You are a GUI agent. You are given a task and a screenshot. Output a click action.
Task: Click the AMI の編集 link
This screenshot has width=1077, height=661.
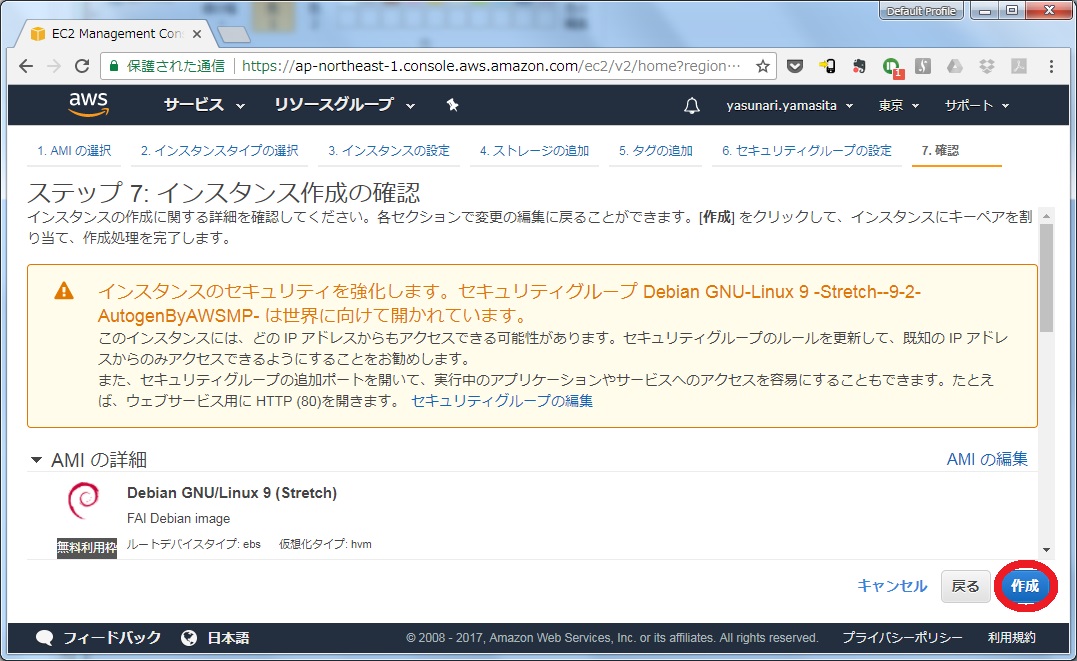(x=987, y=459)
